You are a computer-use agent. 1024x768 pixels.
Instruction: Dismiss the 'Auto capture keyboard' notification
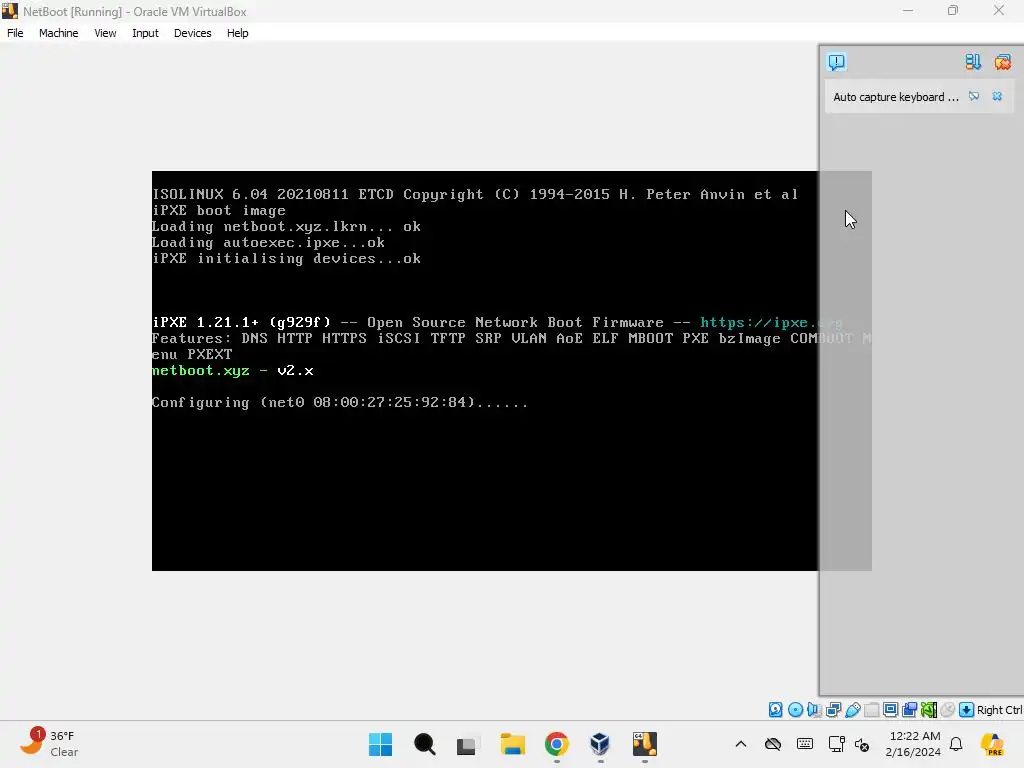[x=997, y=97]
